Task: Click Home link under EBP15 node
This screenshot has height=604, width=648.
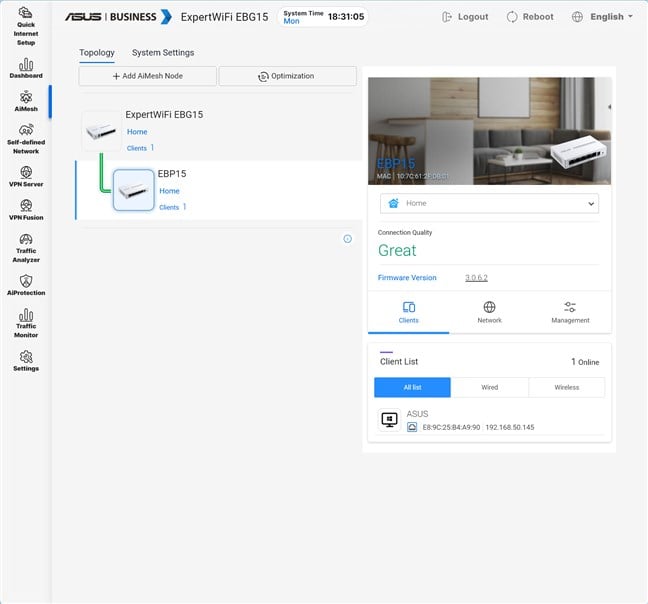Action: pos(169,191)
